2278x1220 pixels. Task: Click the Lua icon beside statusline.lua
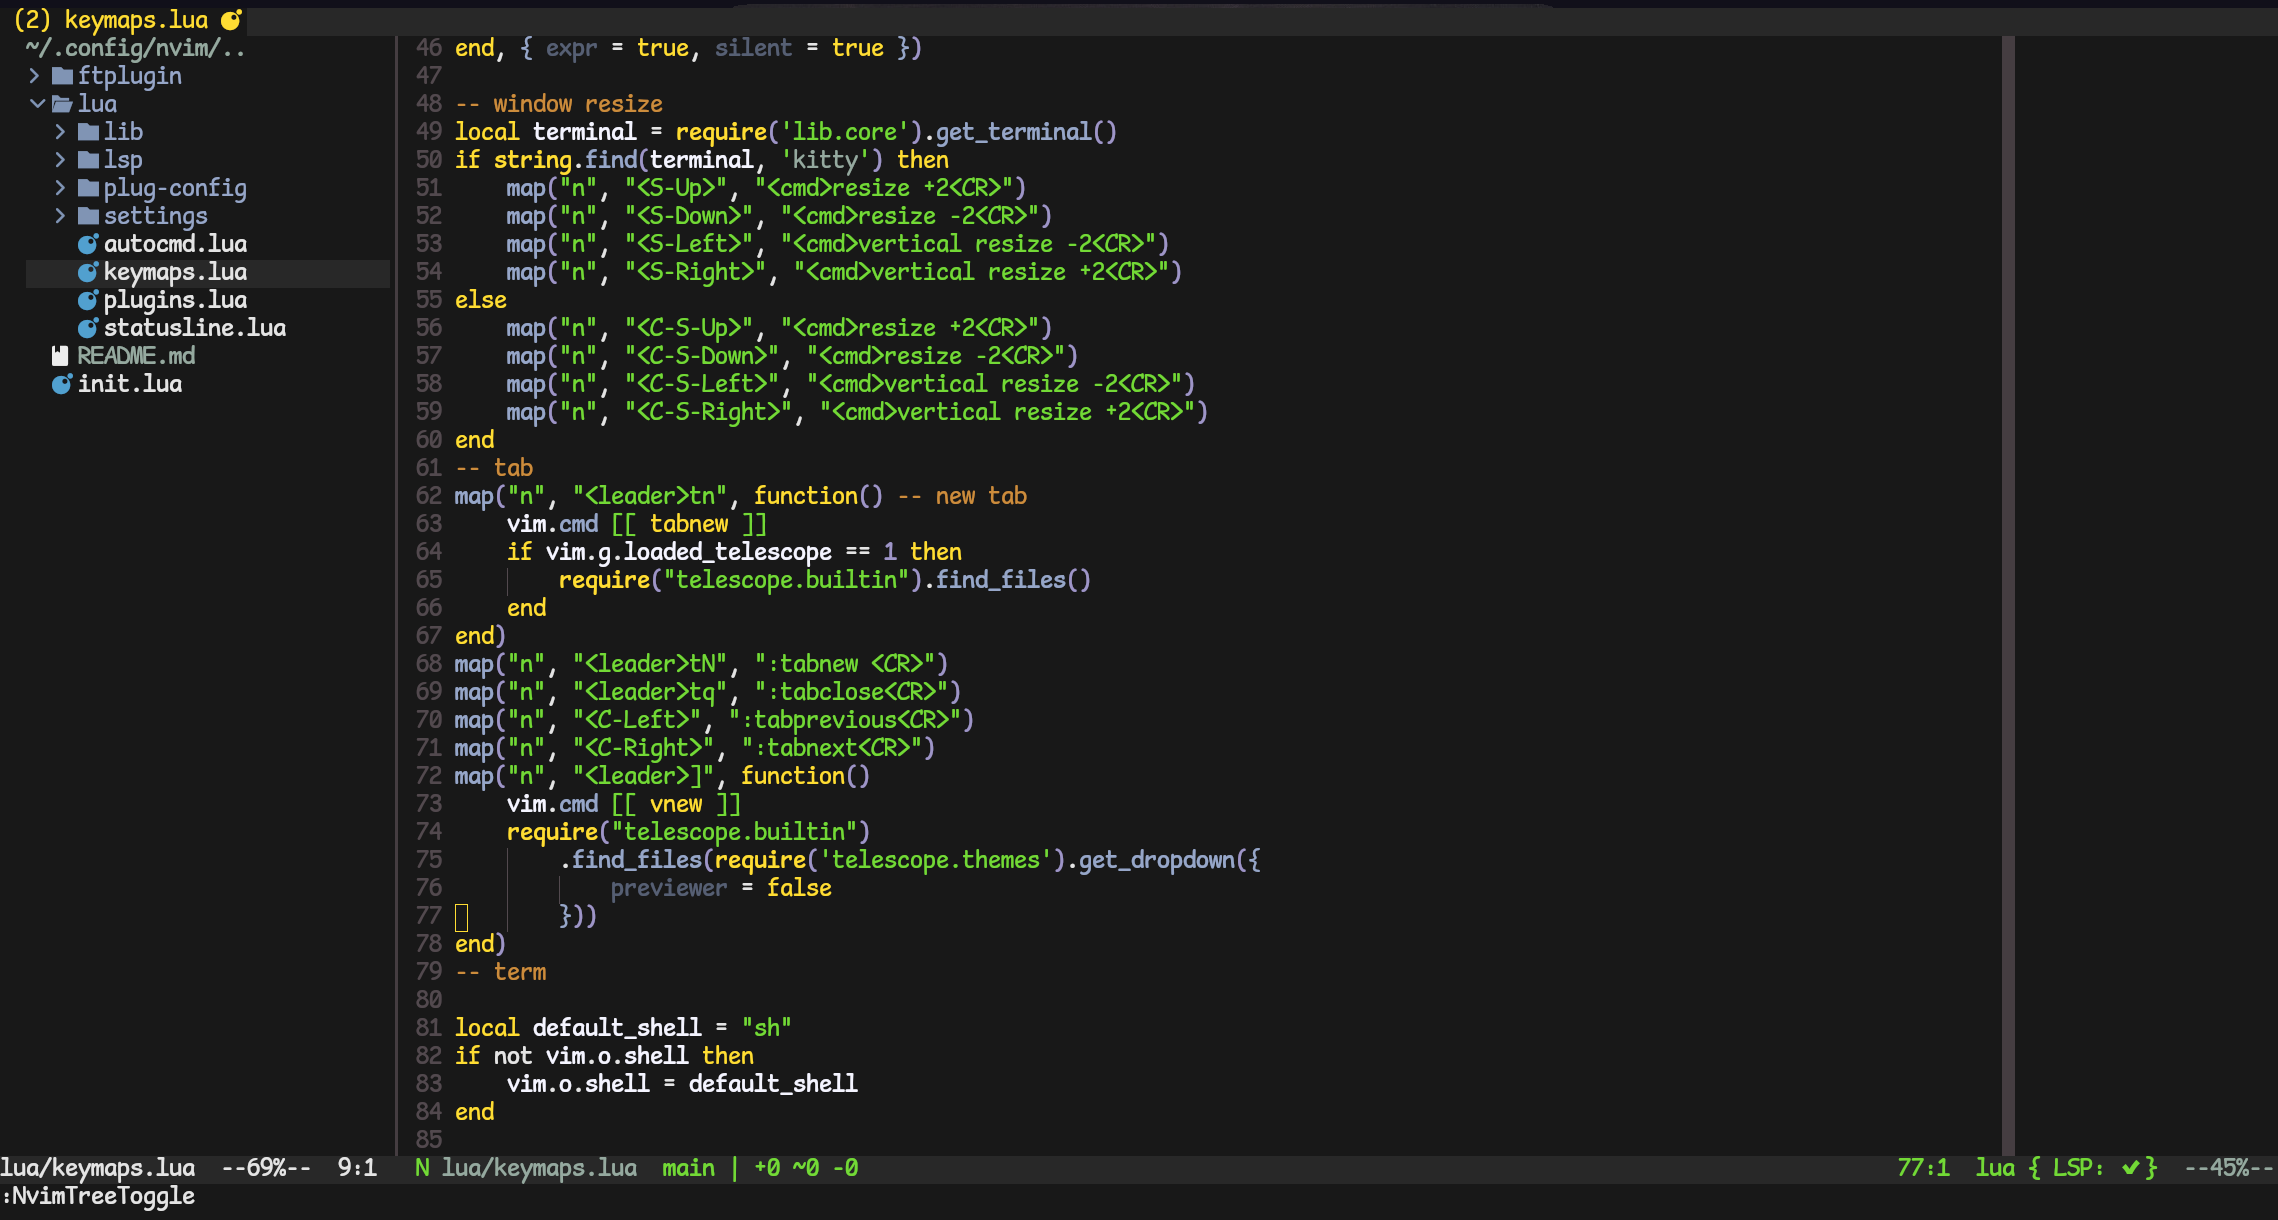88,328
